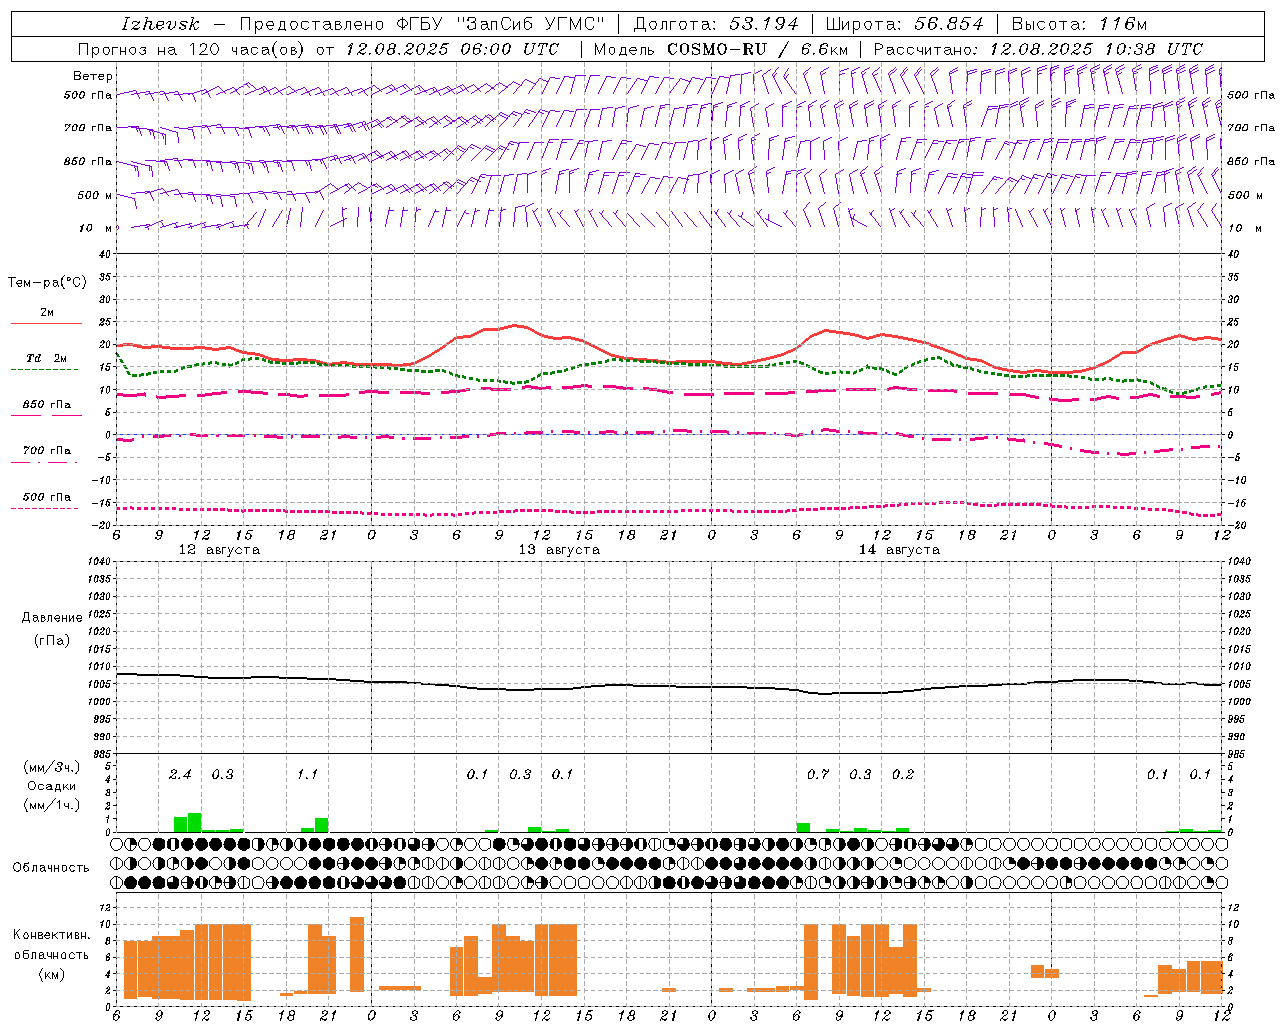Click the "Давление" pressure label
This screenshot has height=1024, width=1280.
click(51, 618)
